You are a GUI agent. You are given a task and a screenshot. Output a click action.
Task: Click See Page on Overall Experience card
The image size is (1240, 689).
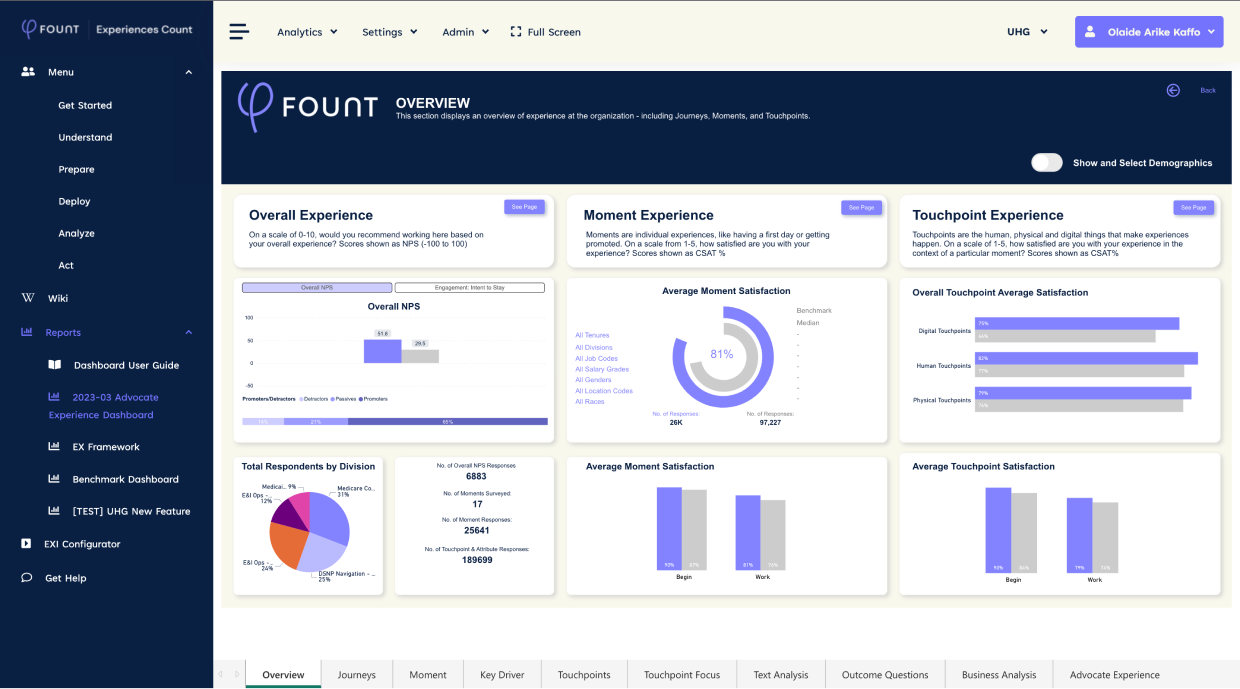(x=524, y=207)
